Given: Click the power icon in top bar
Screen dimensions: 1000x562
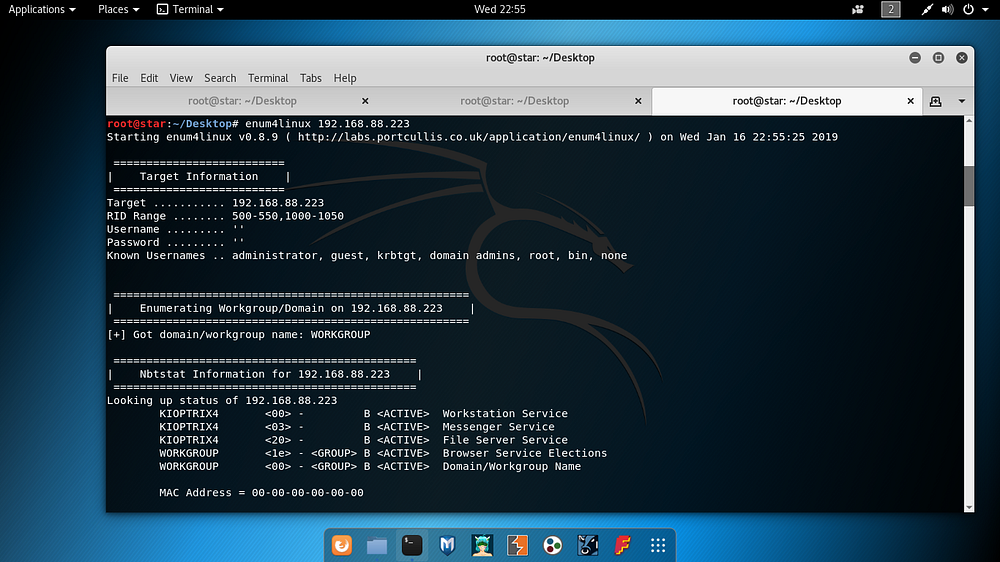Looking at the screenshot, I should (968, 9).
